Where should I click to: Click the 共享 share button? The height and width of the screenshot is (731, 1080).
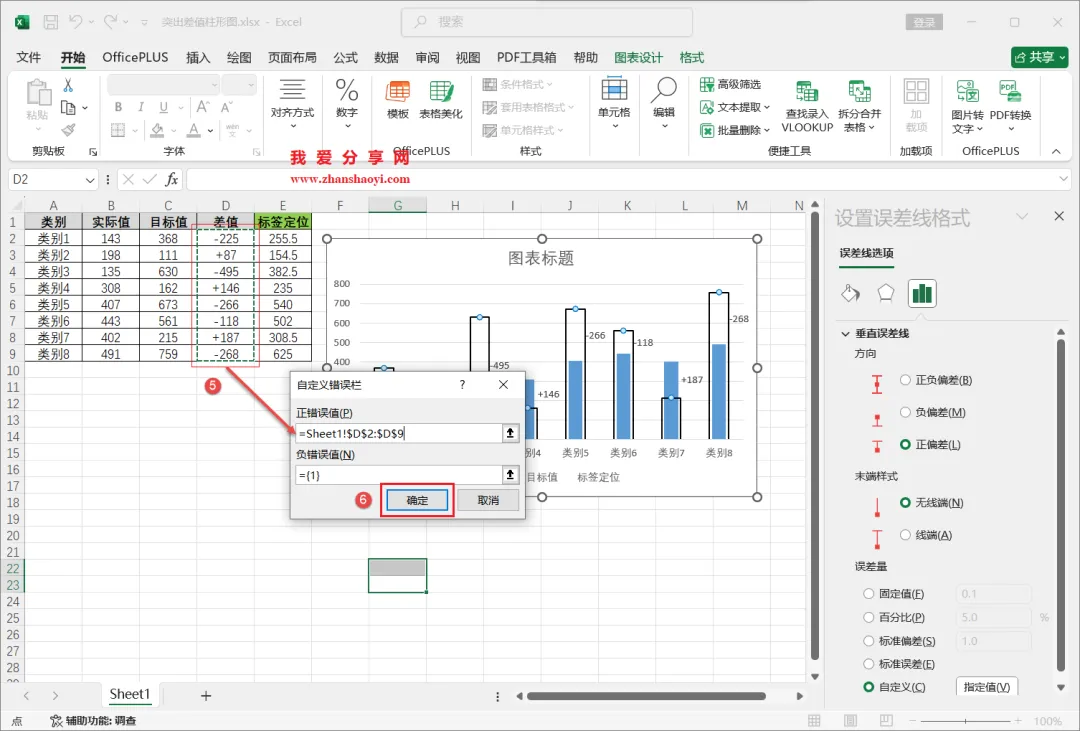tap(1039, 57)
